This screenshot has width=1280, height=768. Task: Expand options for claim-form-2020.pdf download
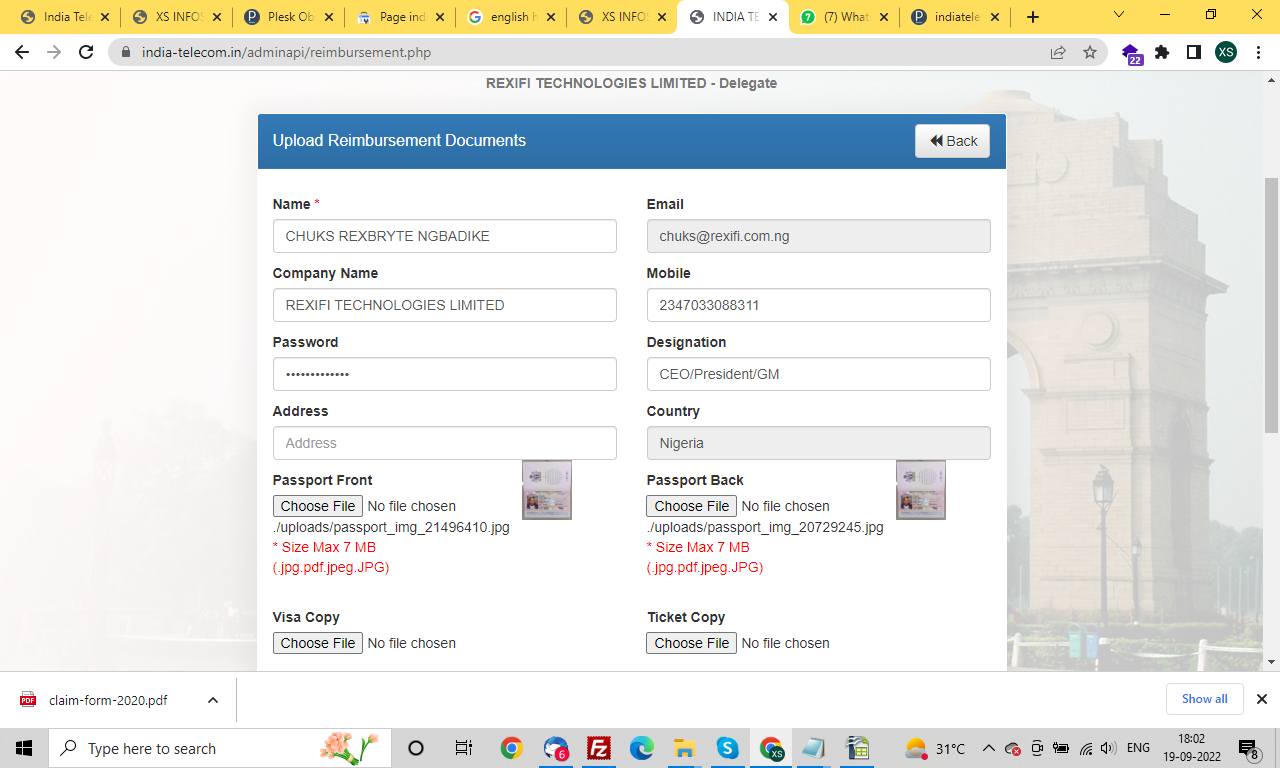(213, 700)
